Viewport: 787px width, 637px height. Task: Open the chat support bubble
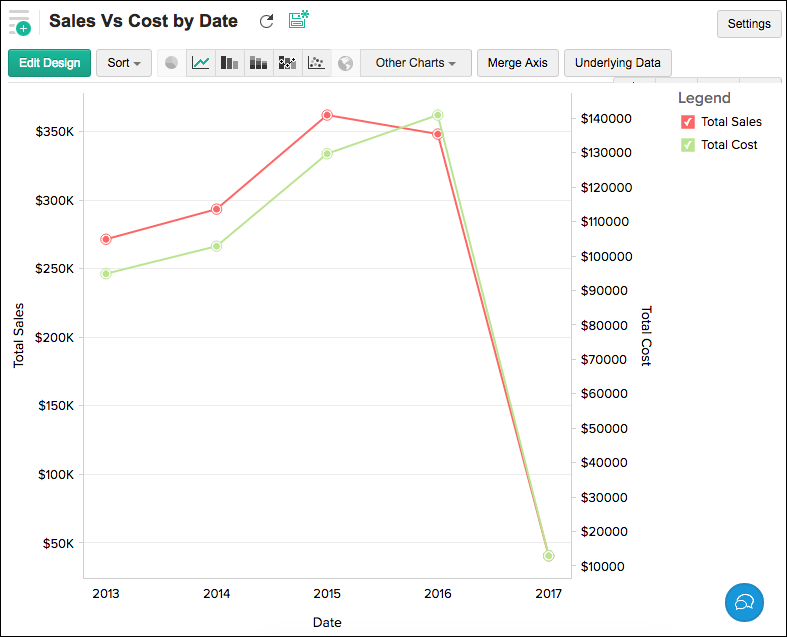pyautogui.click(x=744, y=602)
